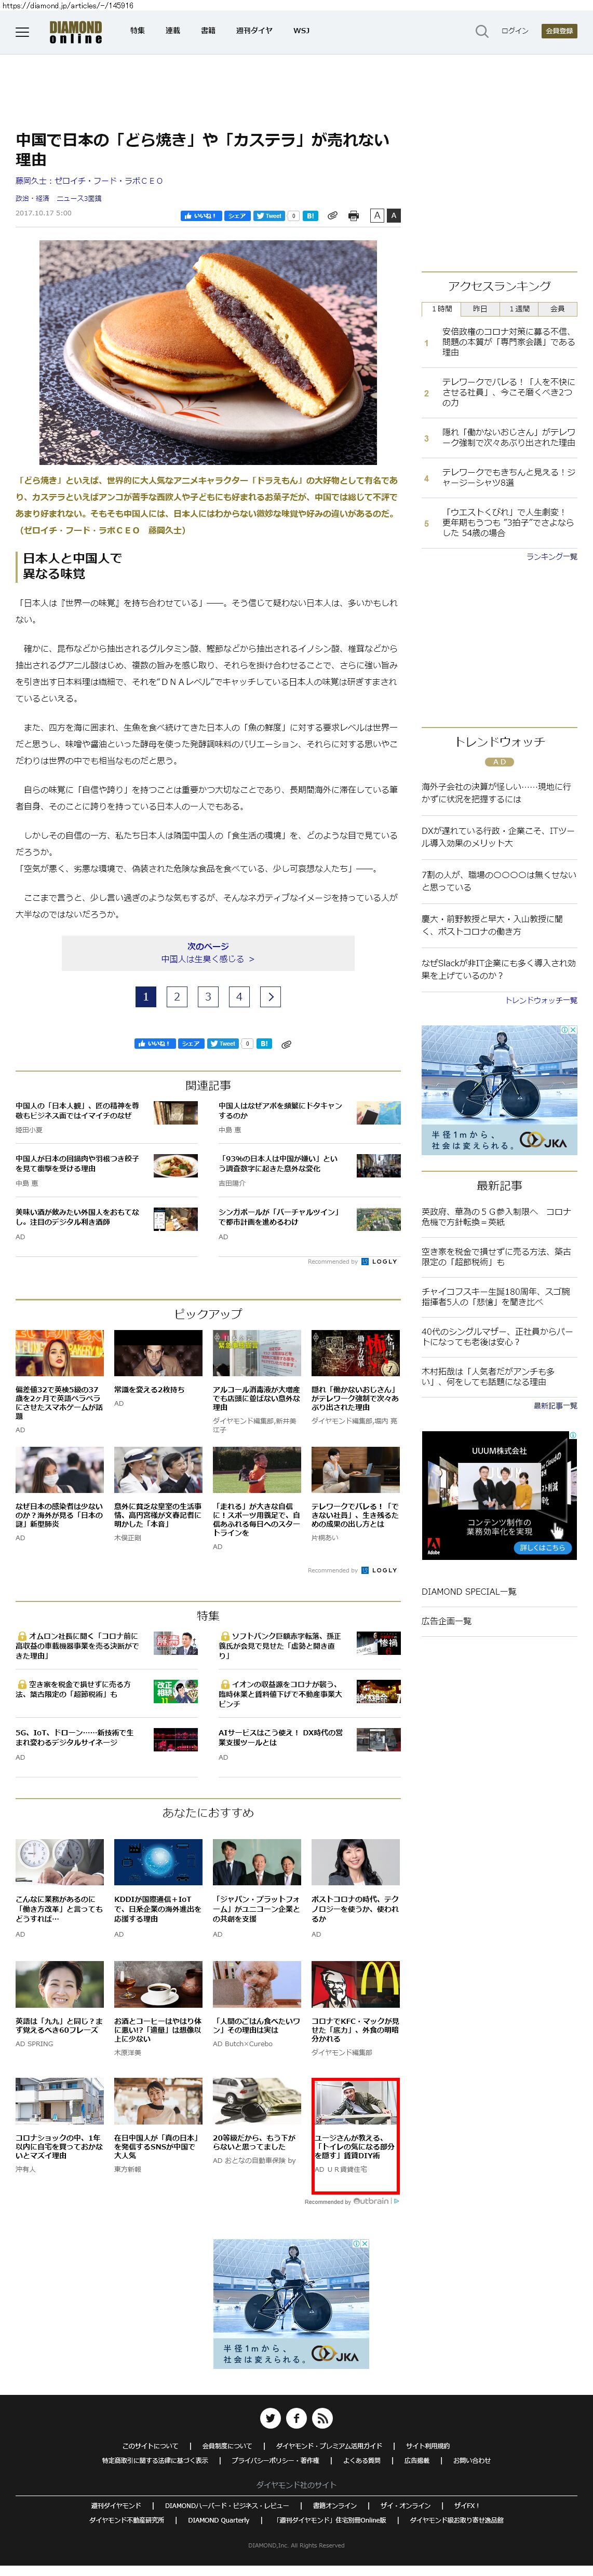
Task: Click the print icon above the article
Action: tap(353, 216)
